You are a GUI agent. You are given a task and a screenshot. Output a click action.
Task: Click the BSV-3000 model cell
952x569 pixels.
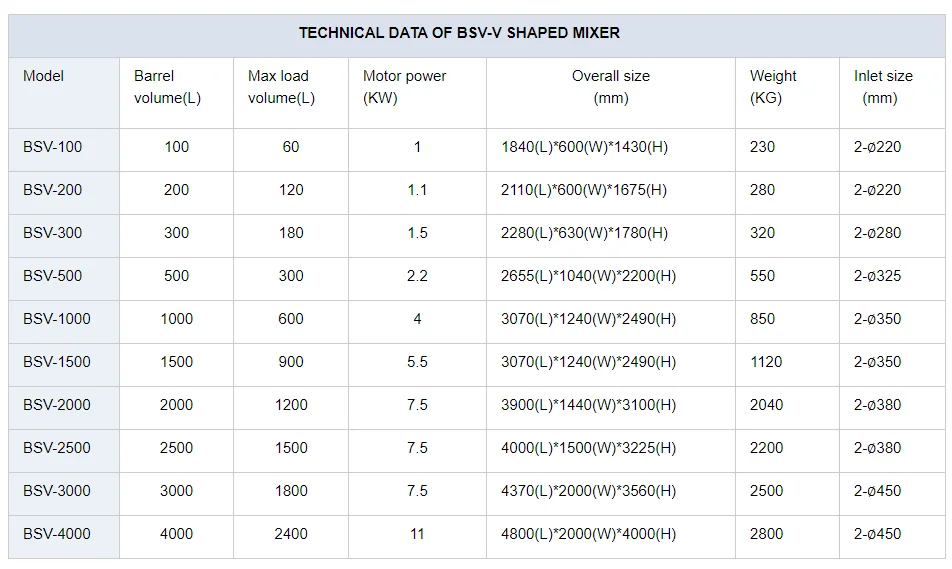coord(57,491)
